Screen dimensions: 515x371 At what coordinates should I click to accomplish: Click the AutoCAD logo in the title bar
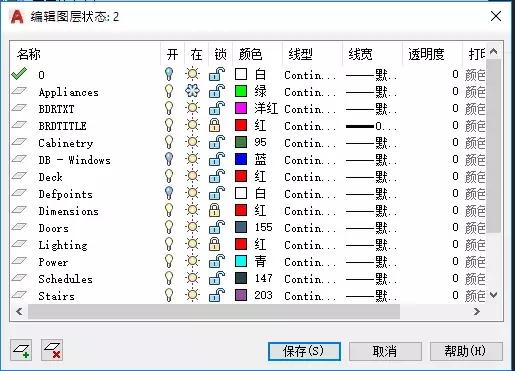pos(17,16)
